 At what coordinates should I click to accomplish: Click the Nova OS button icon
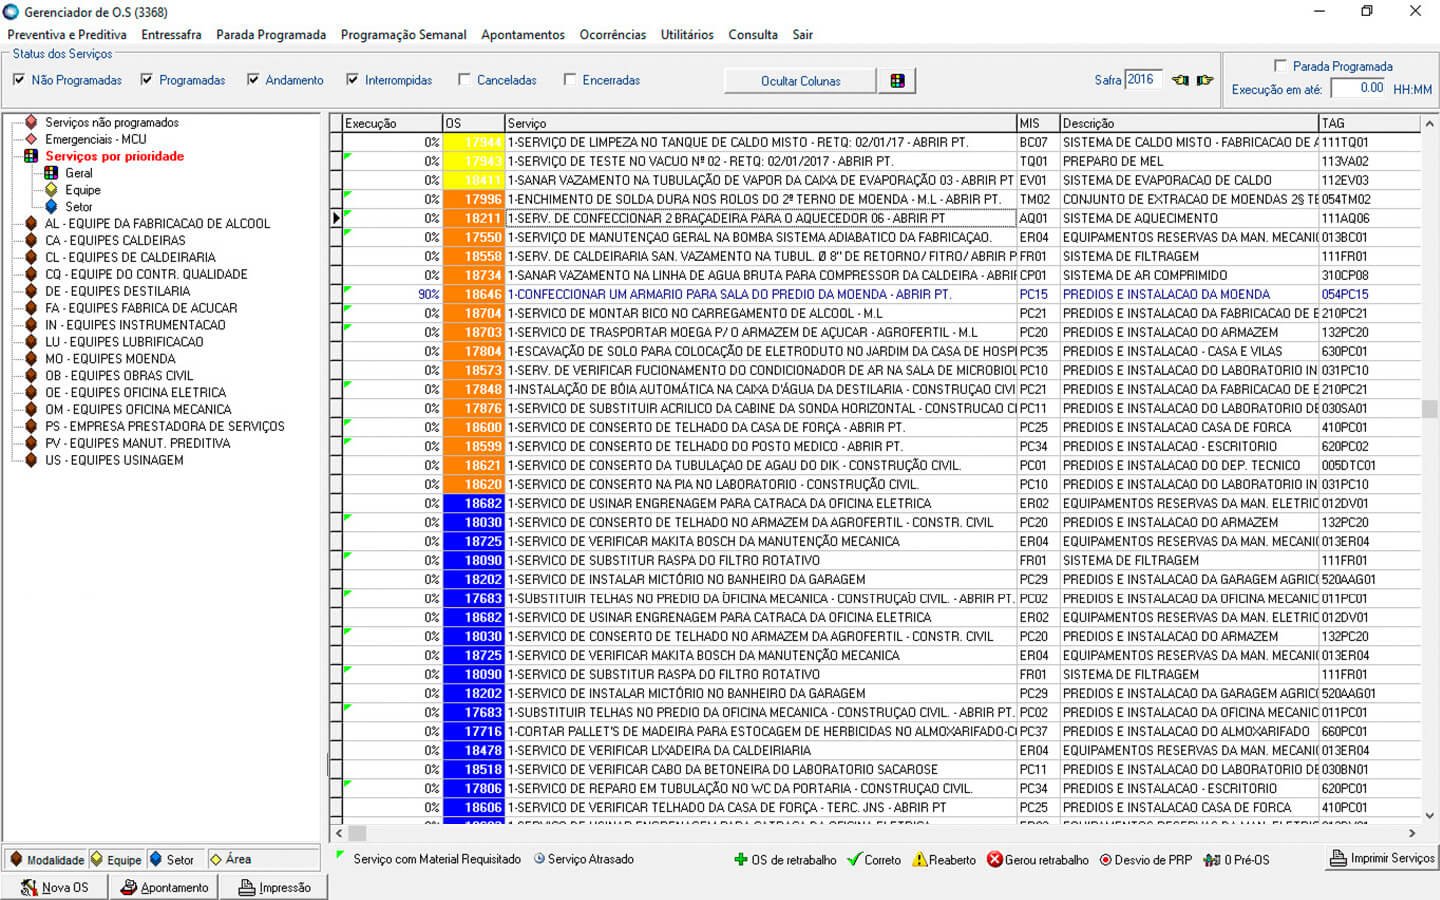coord(29,887)
